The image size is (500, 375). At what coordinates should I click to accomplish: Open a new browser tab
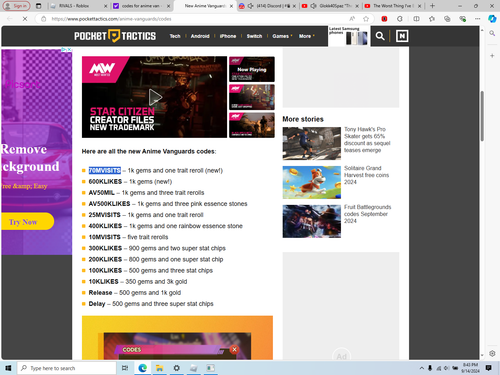432,6
